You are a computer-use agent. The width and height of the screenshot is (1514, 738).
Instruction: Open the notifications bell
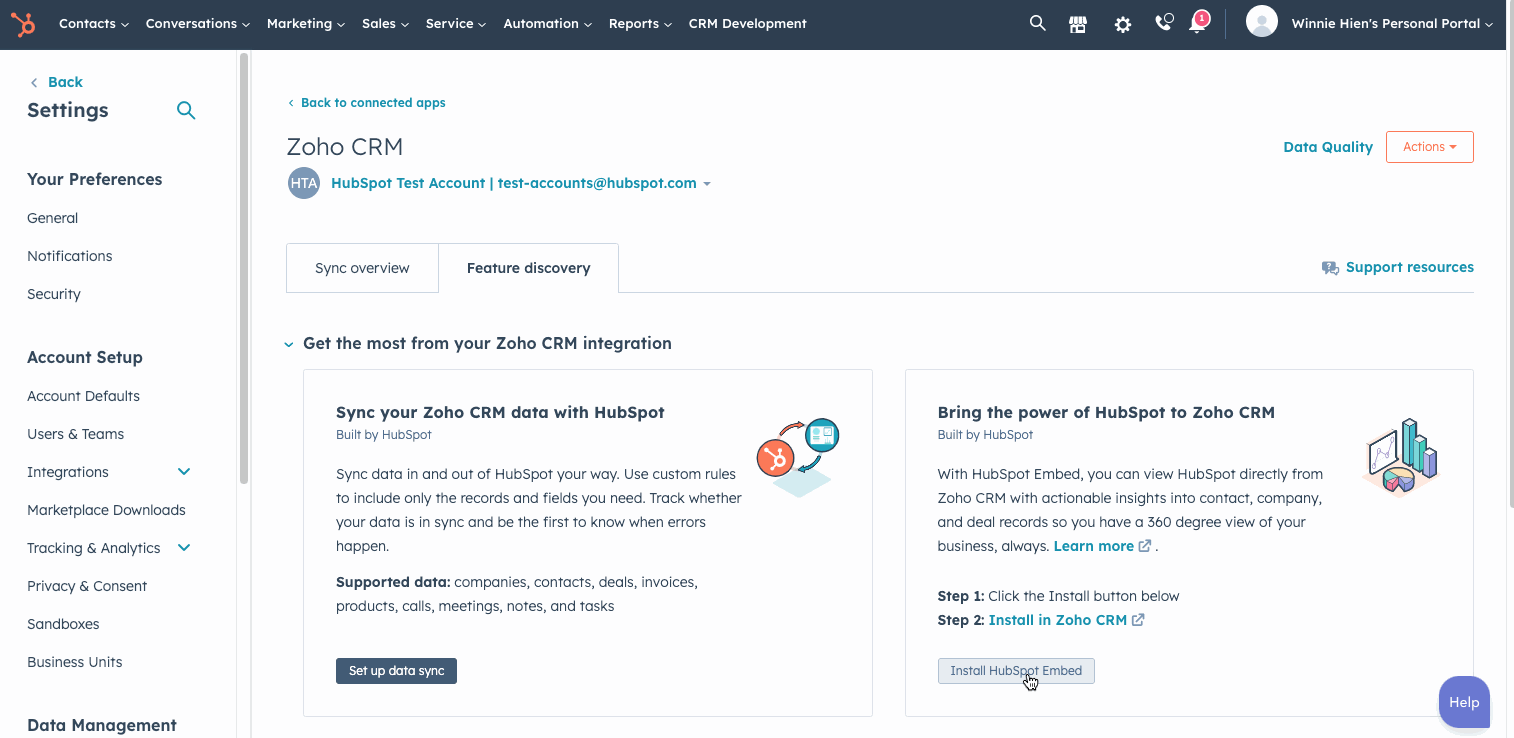pyautogui.click(x=1197, y=24)
